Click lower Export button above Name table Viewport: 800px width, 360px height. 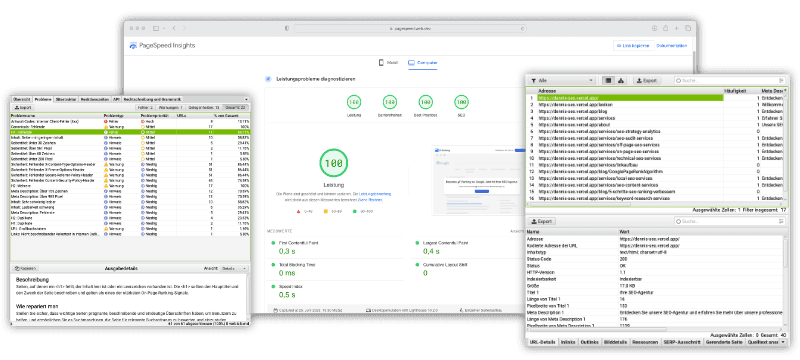click(x=541, y=221)
